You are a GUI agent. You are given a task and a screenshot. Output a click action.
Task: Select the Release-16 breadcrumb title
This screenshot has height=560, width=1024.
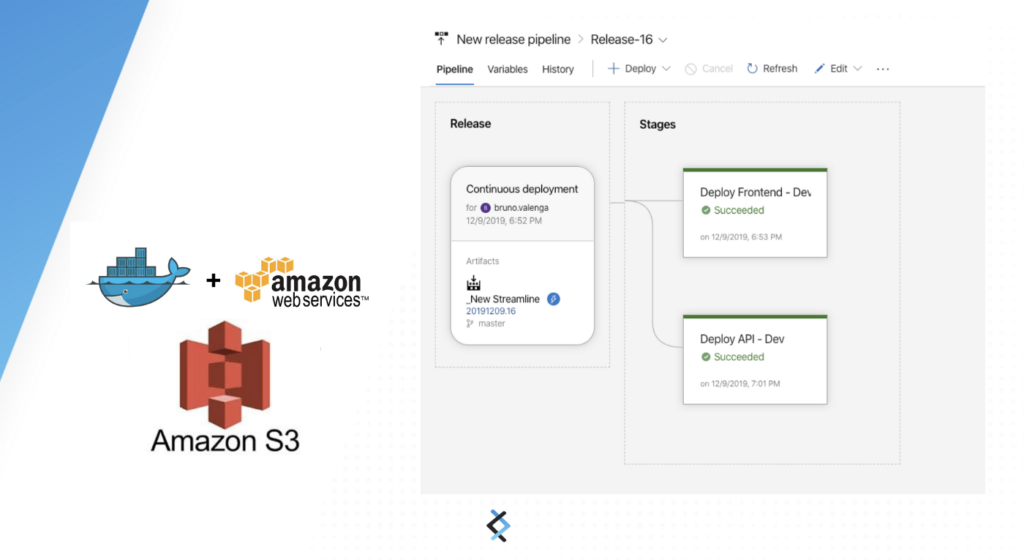(621, 39)
